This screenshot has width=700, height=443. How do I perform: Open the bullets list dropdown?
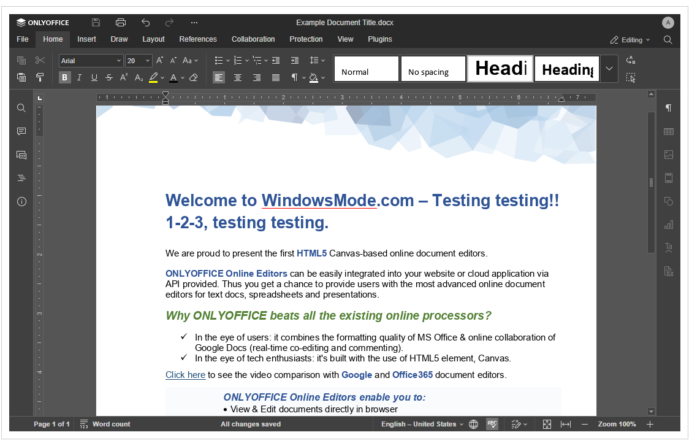click(x=227, y=60)
